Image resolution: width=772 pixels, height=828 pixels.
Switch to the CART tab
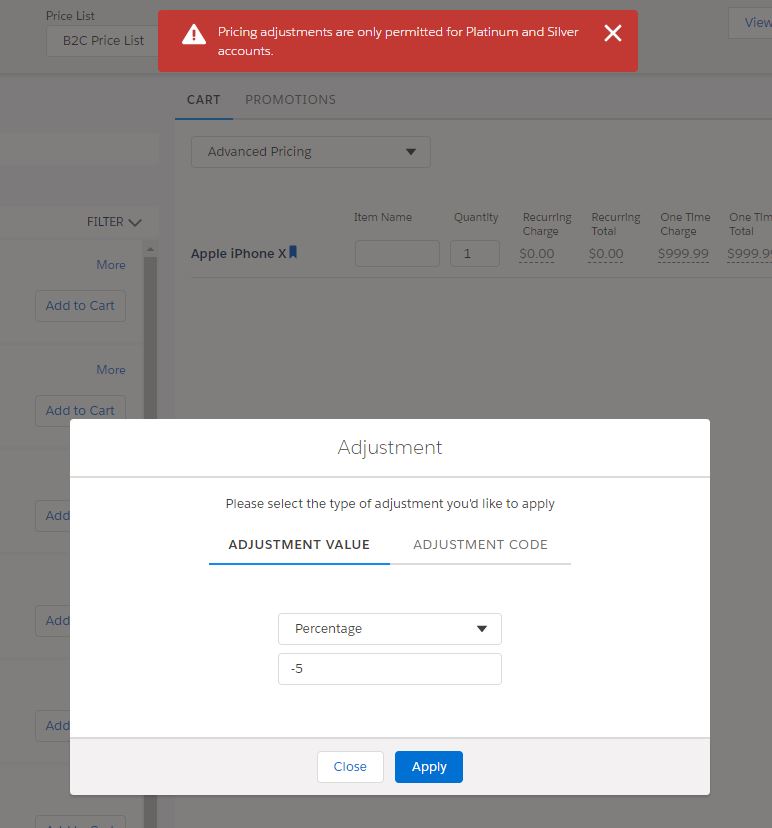point(204,100)
